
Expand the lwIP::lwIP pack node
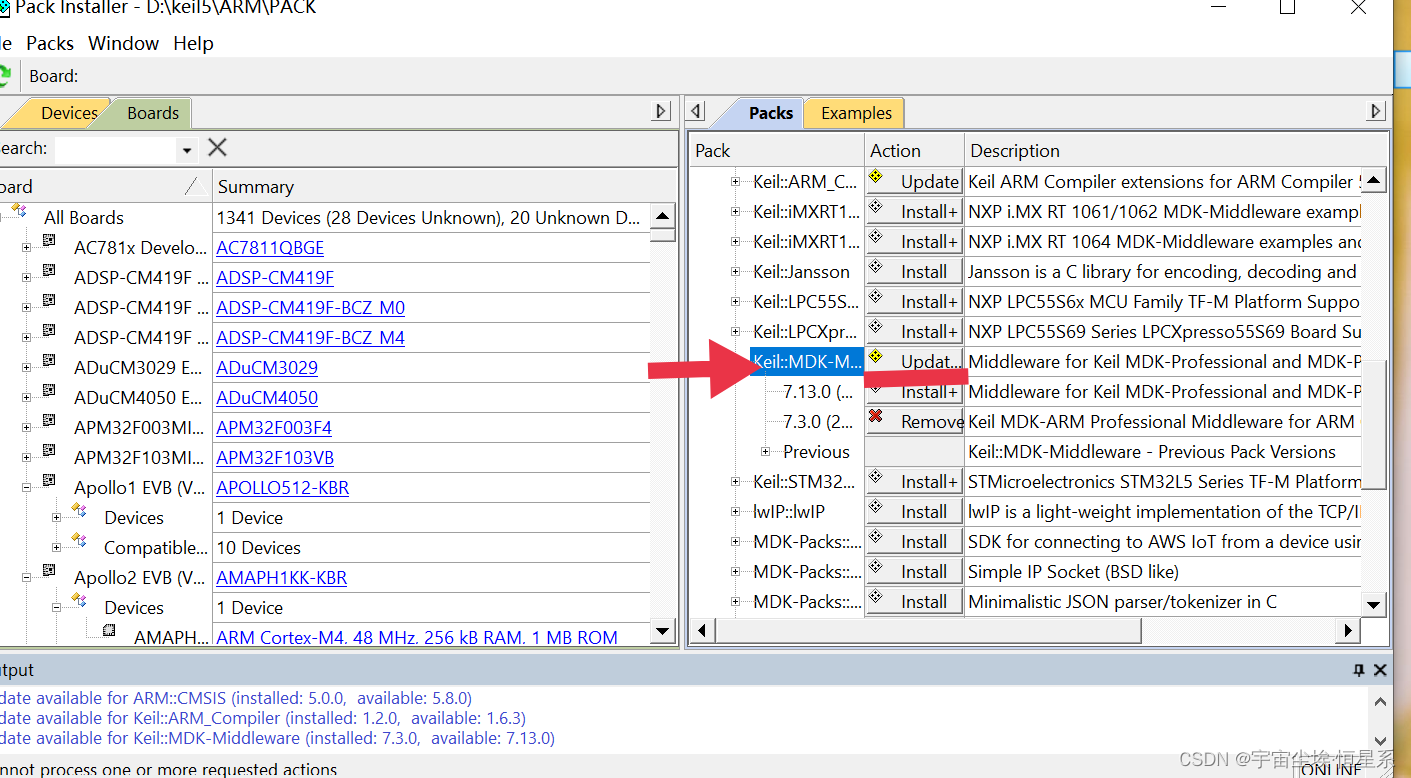click(x=735, y=512)
